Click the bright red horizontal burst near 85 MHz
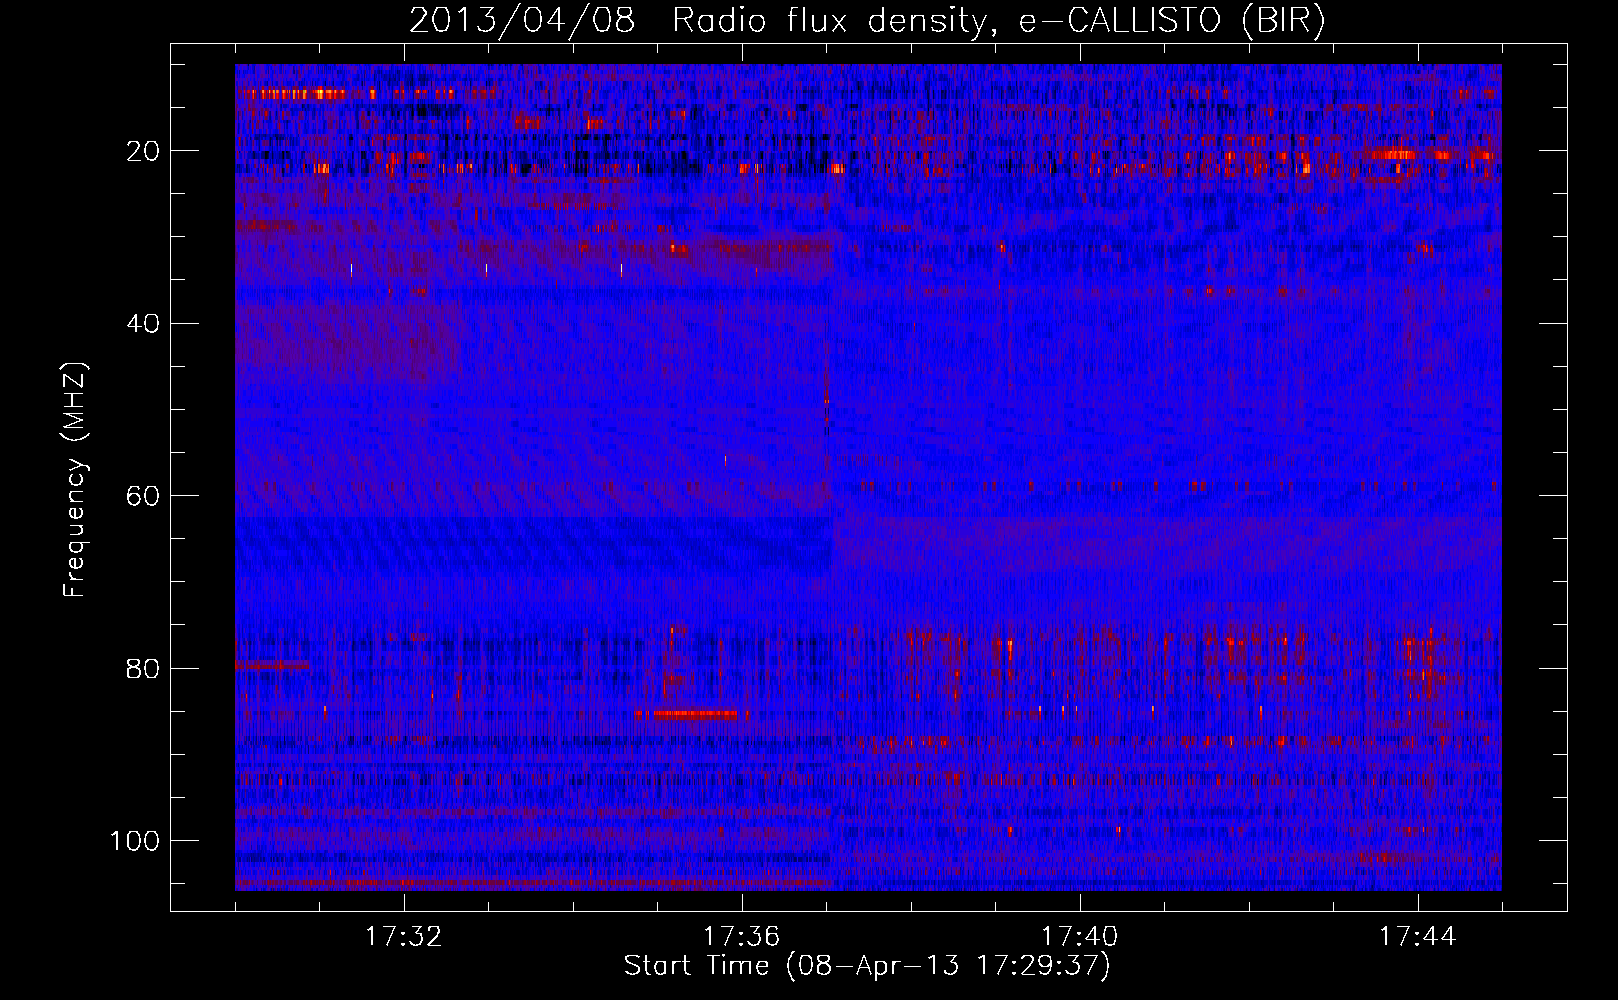This screenshot has height=1000, width=1618. (692, 714)
